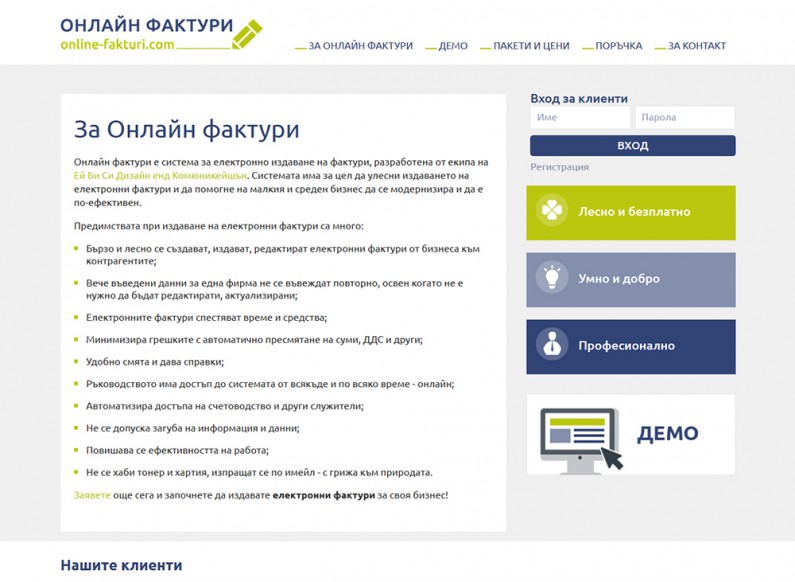Go to ПАКЕТИ И ЦЕНИ menu
Screen dimensions: 795x582
coord(531,46)
